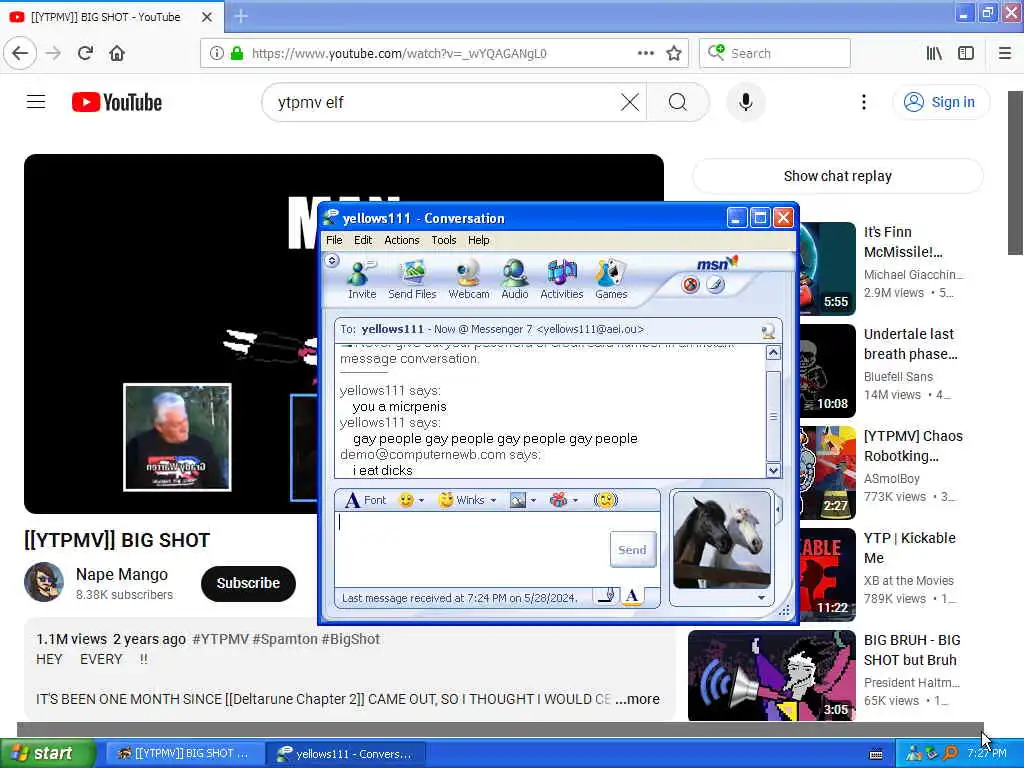Select text typing mode letter A icon
This screenshot has width=1024, height=768.
coord(632,596)
